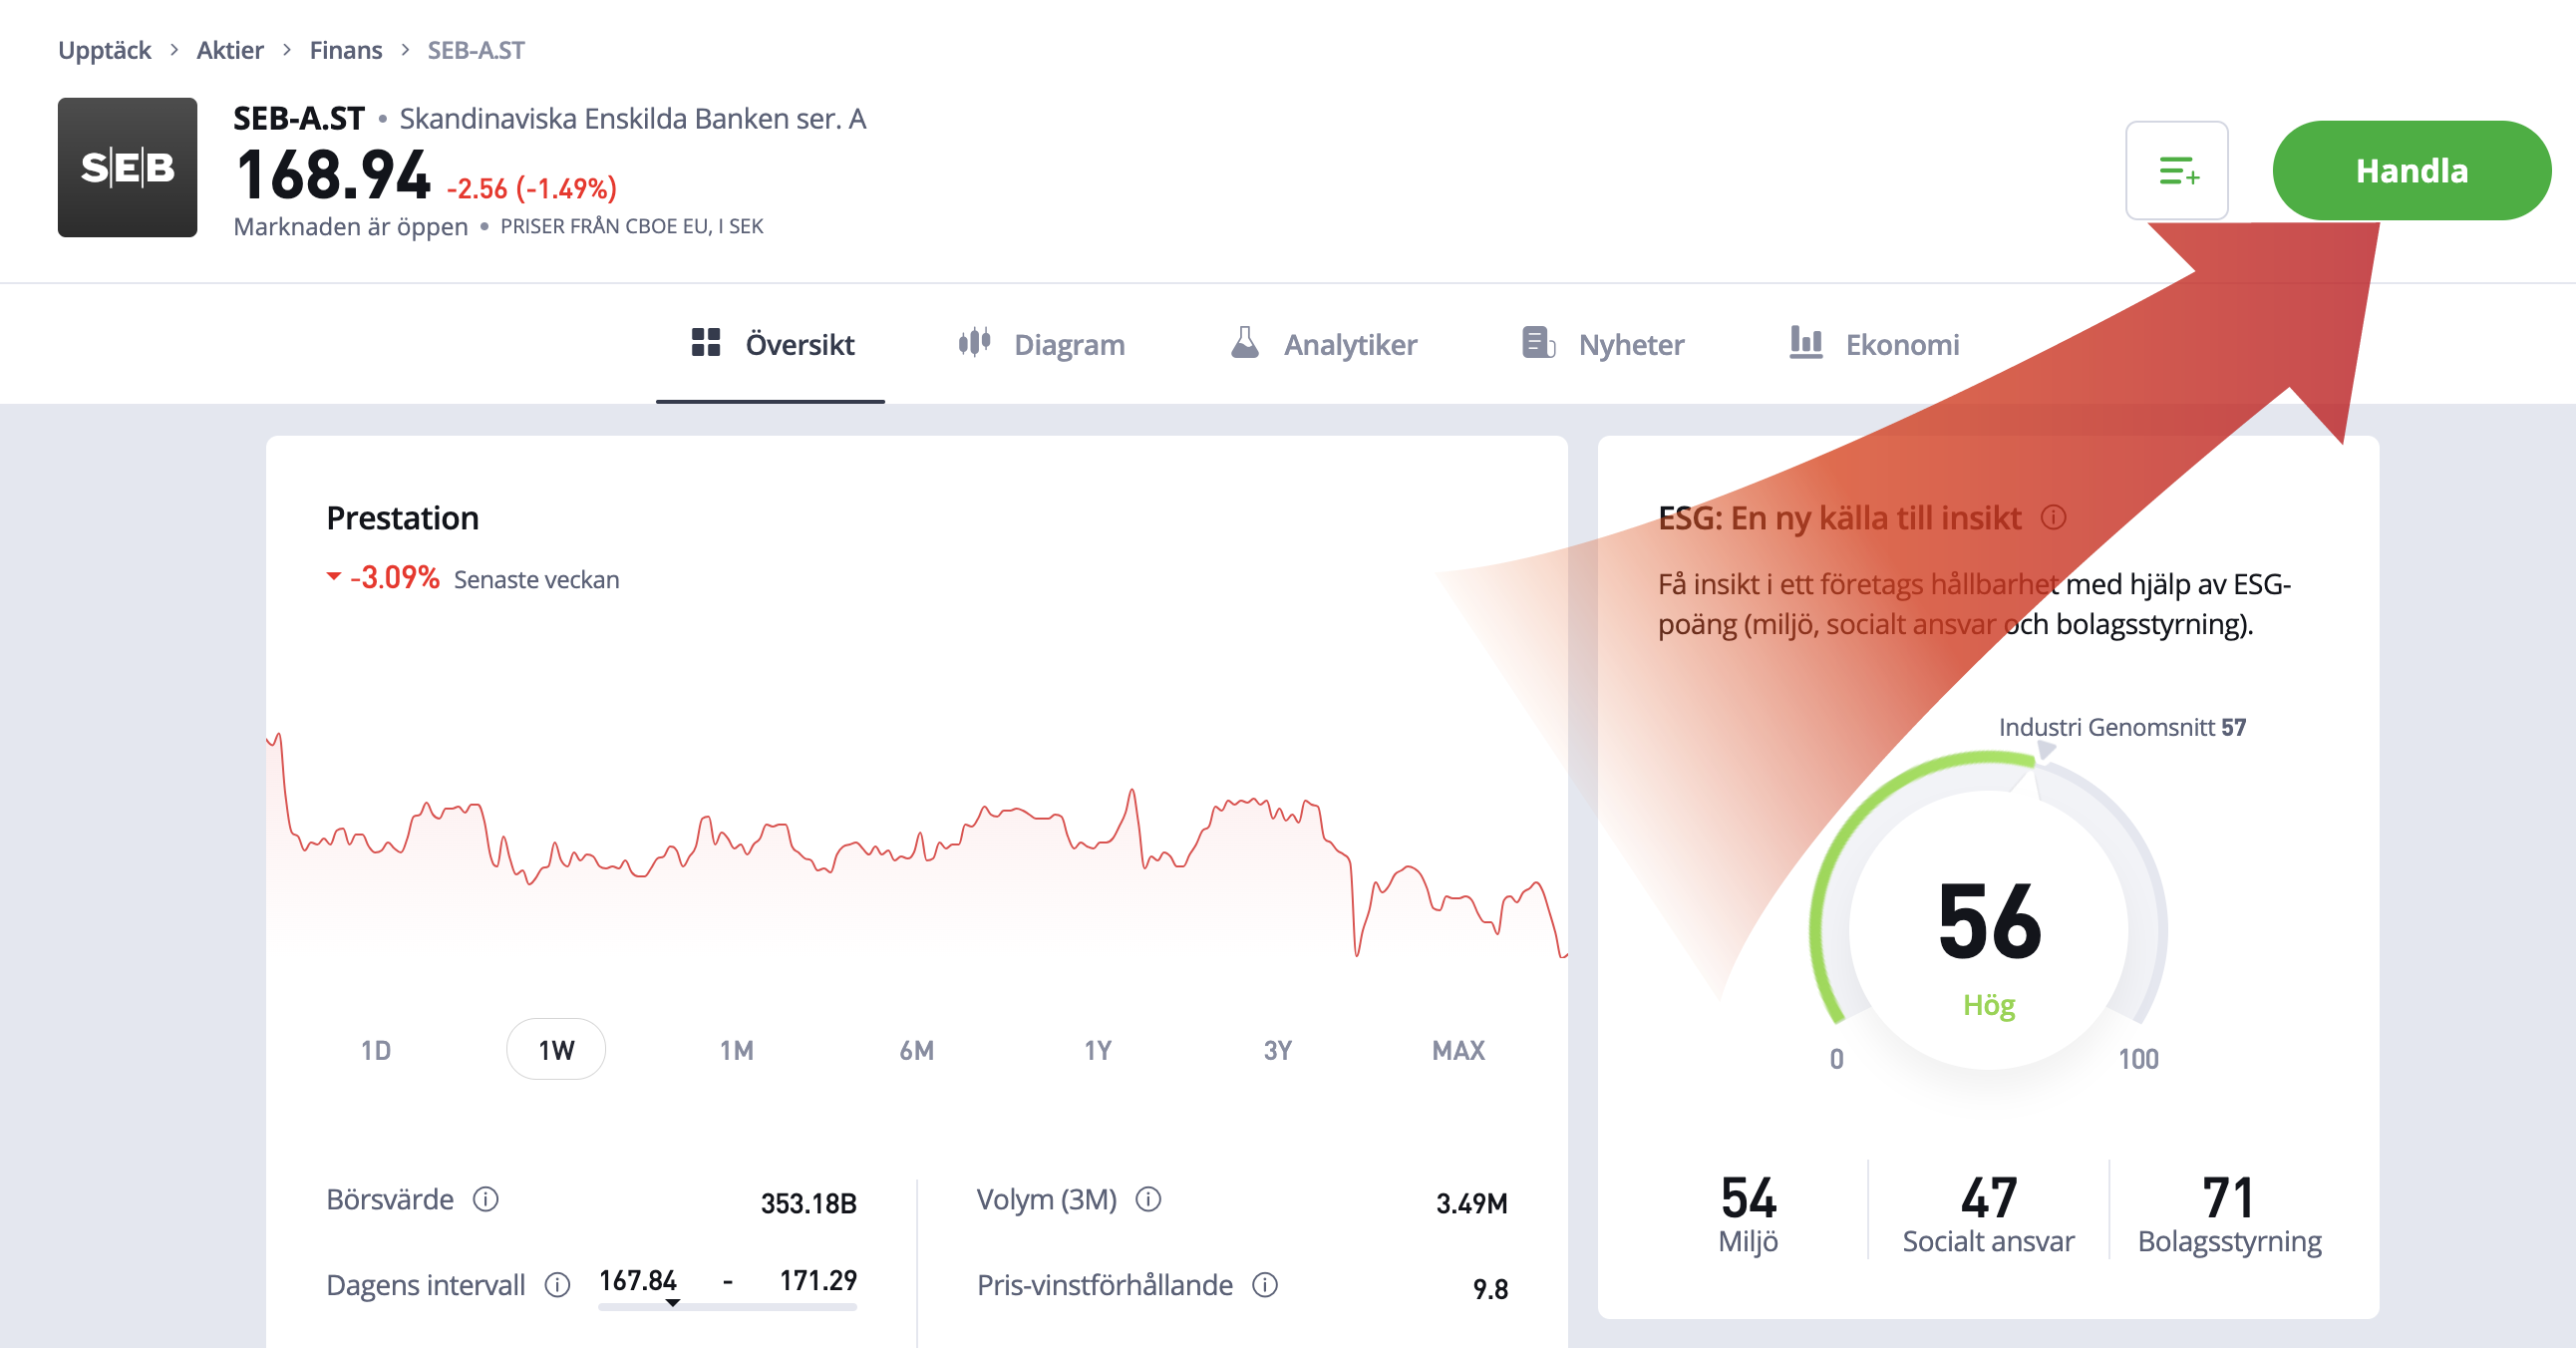This screenshot has height=1348, width=2576.
Task: Navigate to Aktier breadcrumb link
Action: pyautogui.click(x=230, y=50)
